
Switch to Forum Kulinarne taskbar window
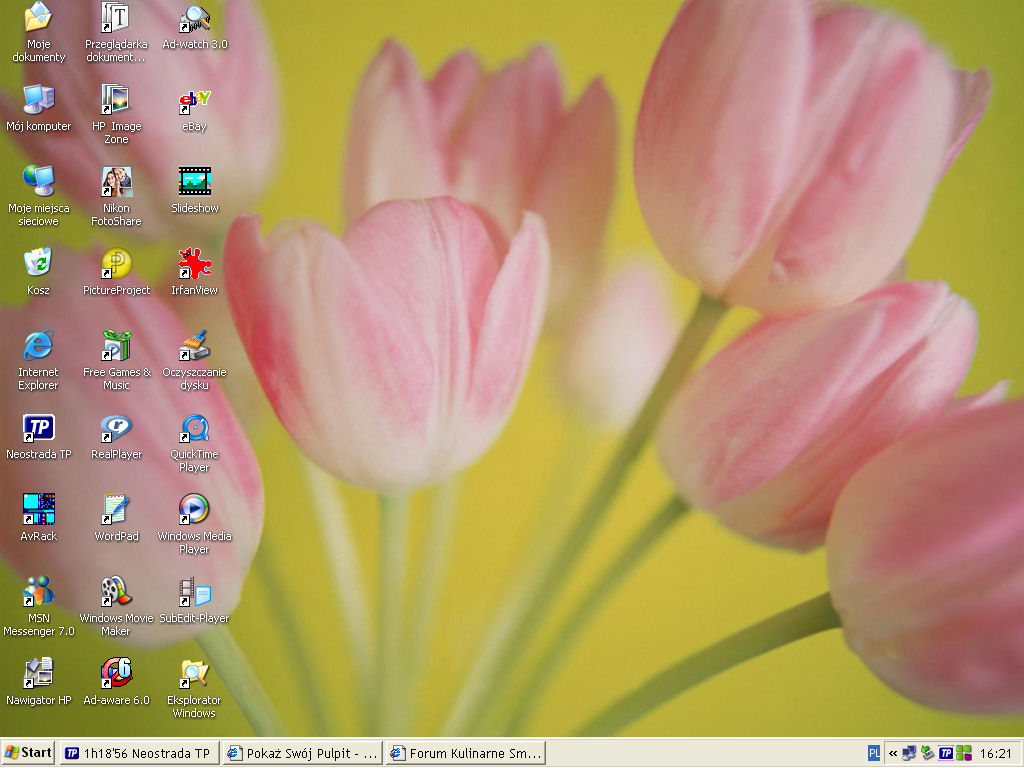[x=465, y=753]
